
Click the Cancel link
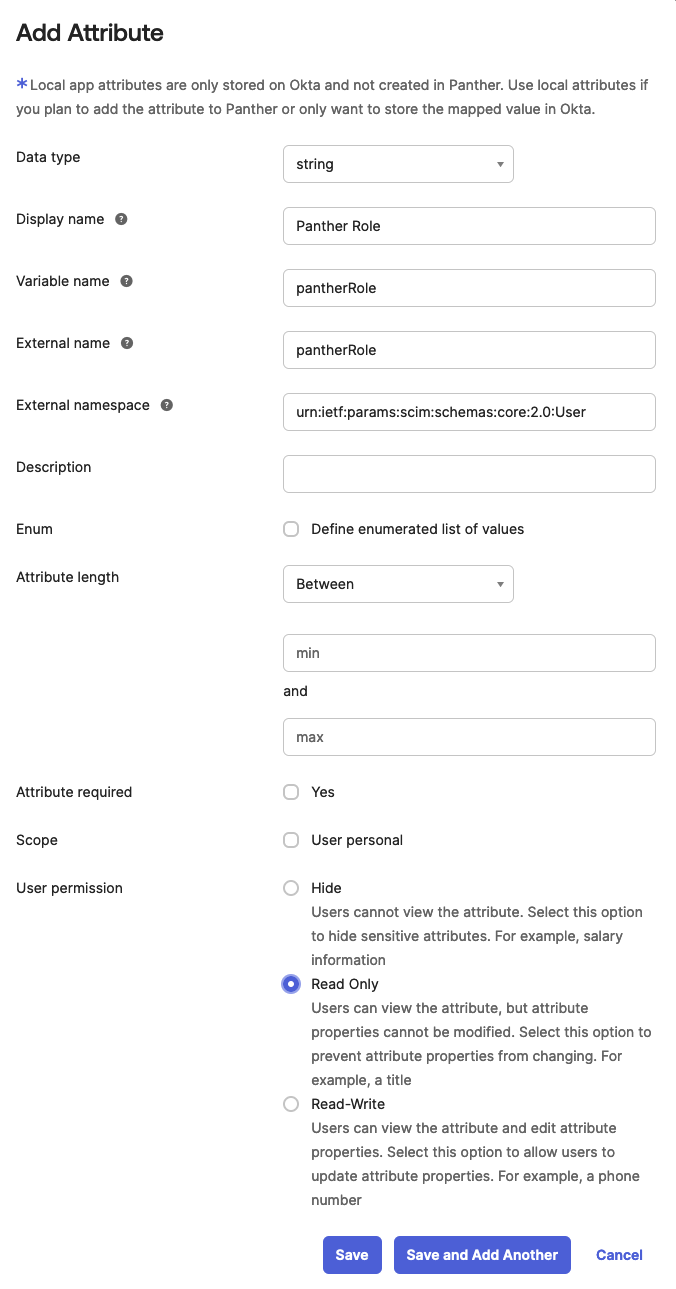coord(618,1254)
